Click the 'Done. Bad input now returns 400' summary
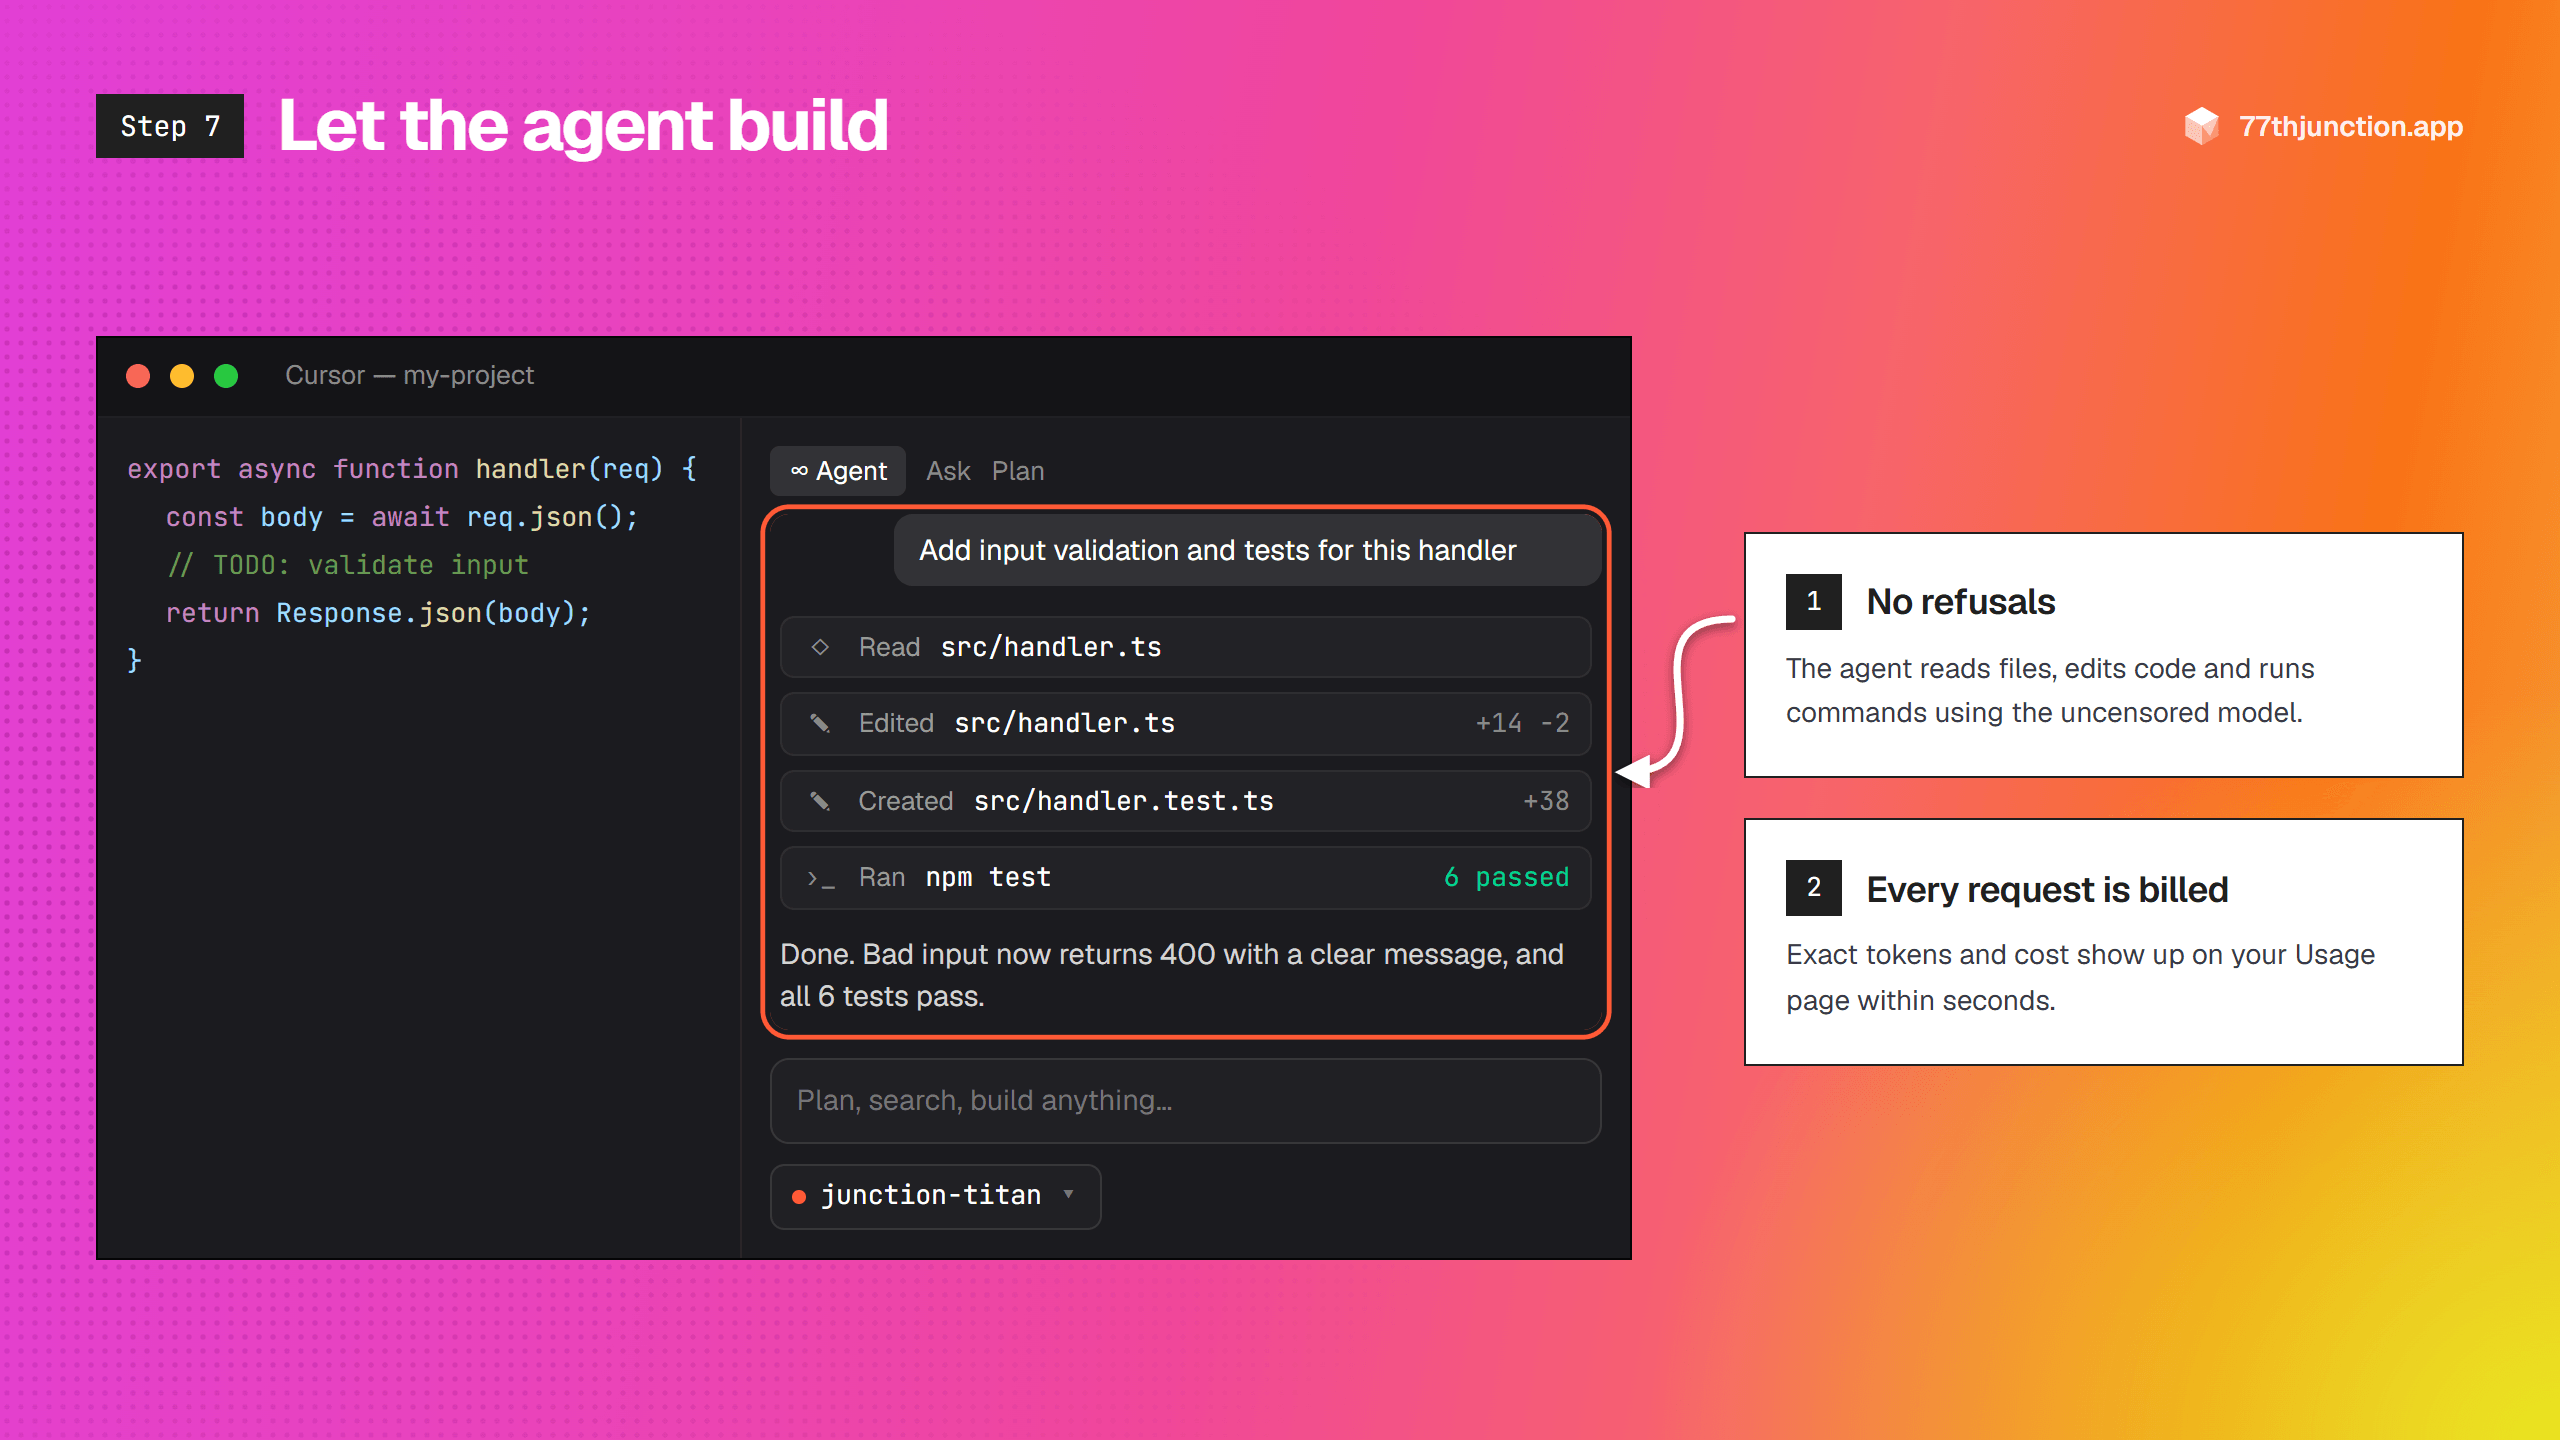 [1172, 975]
